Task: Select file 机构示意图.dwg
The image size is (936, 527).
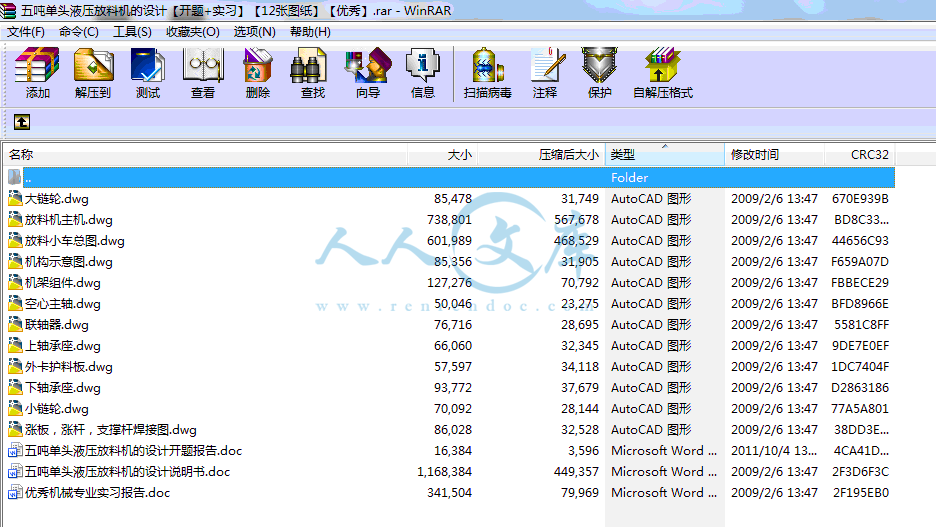Action: [69, 261]
